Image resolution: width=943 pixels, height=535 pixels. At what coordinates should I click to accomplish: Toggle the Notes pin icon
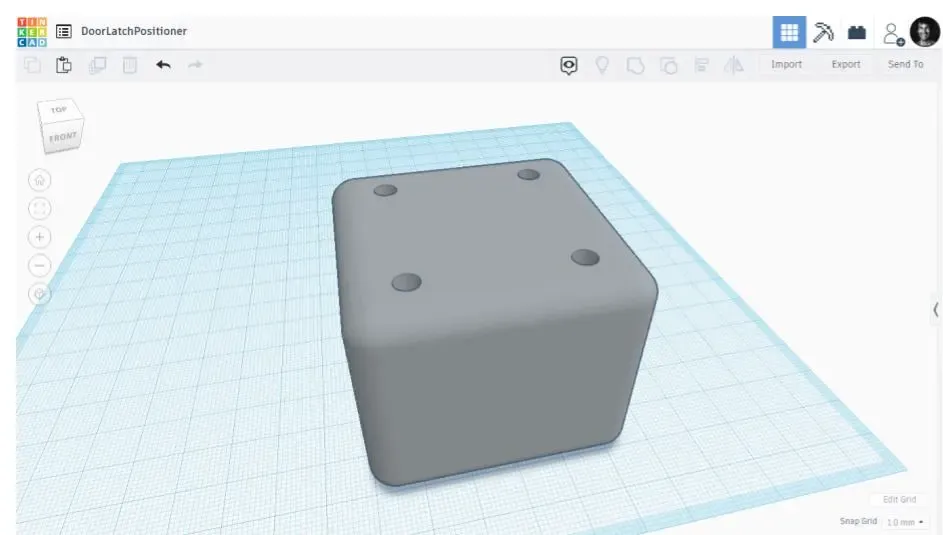[602, 65]
